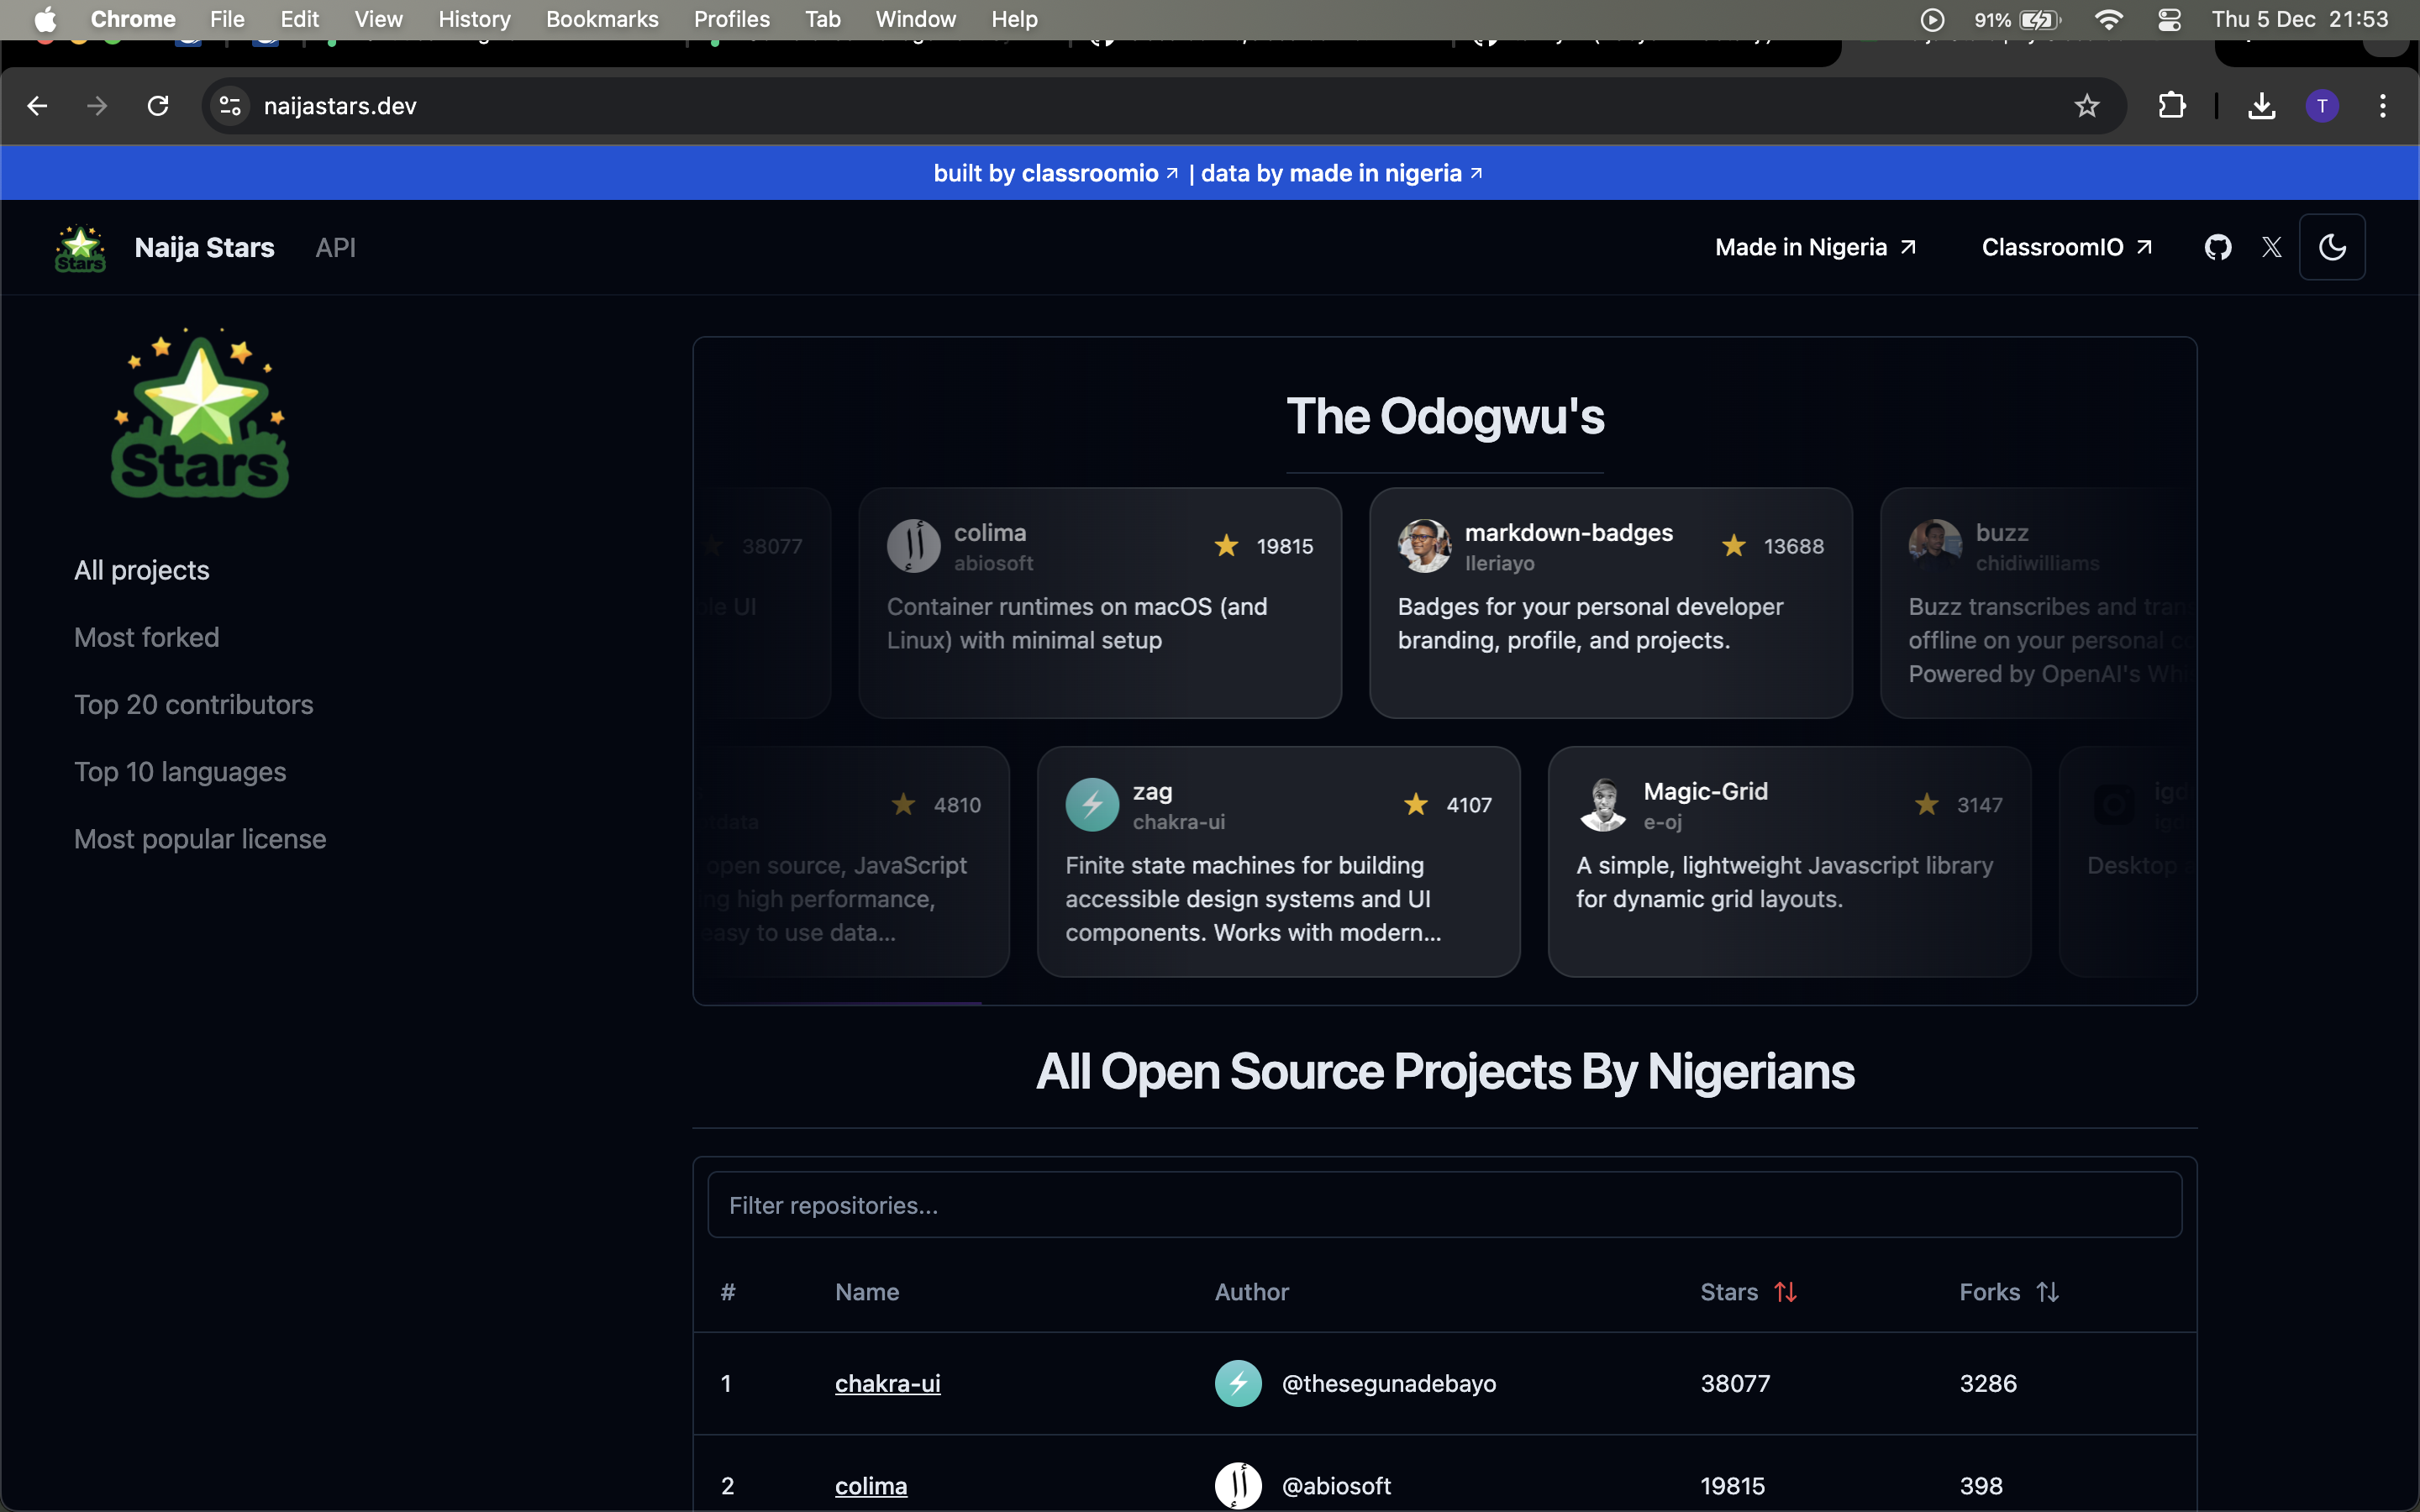
Task: Open the X (Twitter) icon in header
Action: click(2272, 247)
